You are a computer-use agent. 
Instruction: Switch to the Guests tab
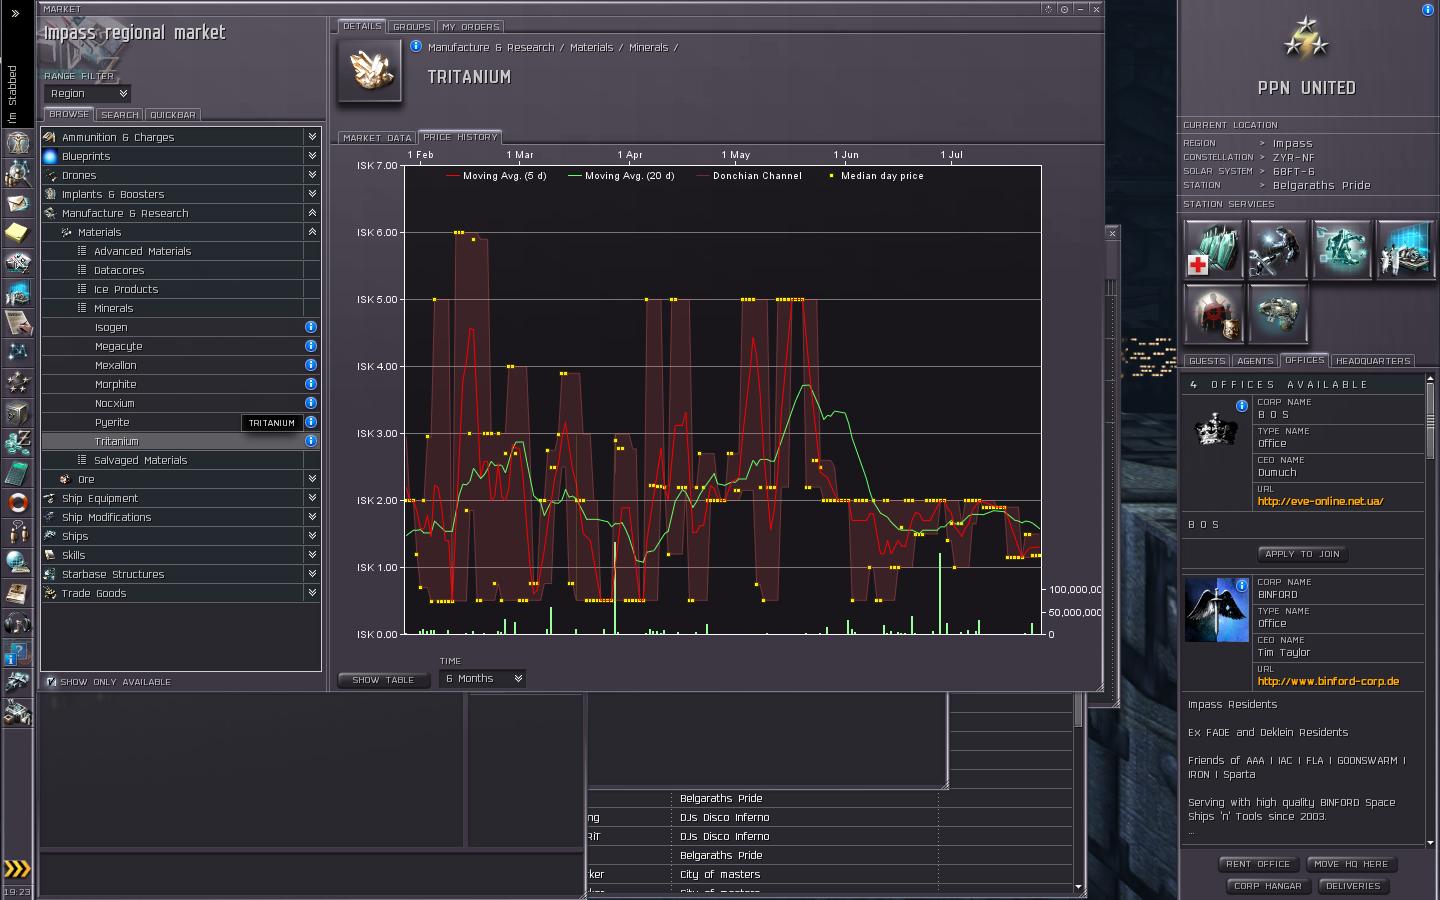tap(1207, 361)
